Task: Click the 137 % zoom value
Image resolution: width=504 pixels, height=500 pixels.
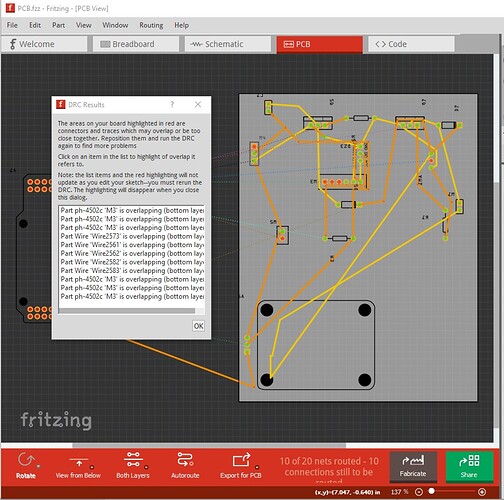Action: coord(399,492)
